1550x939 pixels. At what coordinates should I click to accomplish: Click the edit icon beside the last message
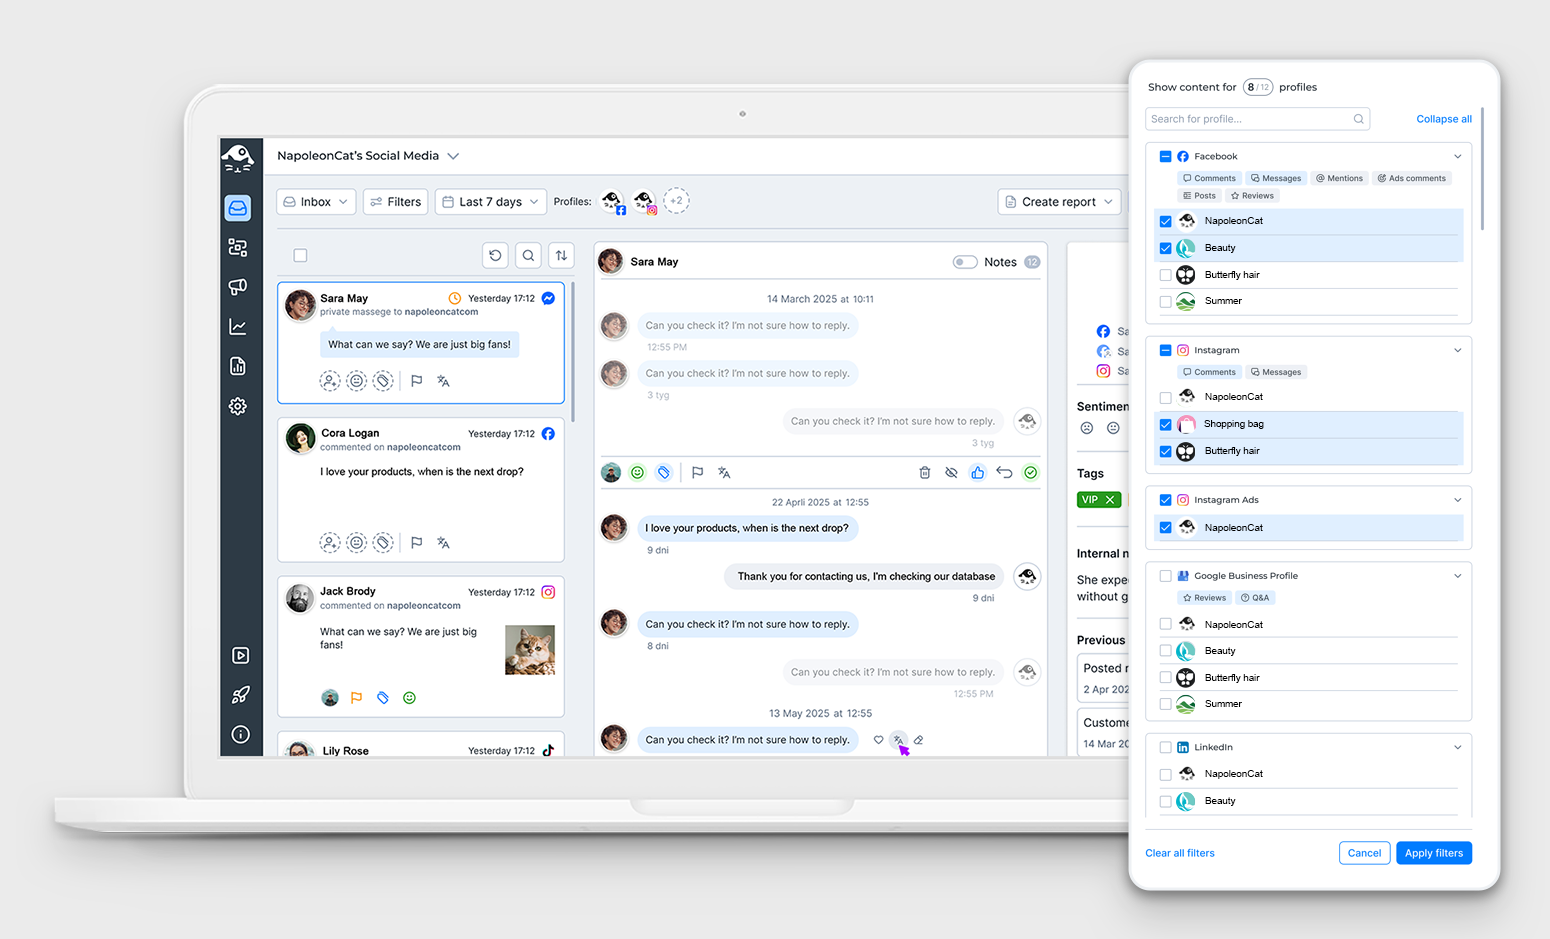click(918, 740)
